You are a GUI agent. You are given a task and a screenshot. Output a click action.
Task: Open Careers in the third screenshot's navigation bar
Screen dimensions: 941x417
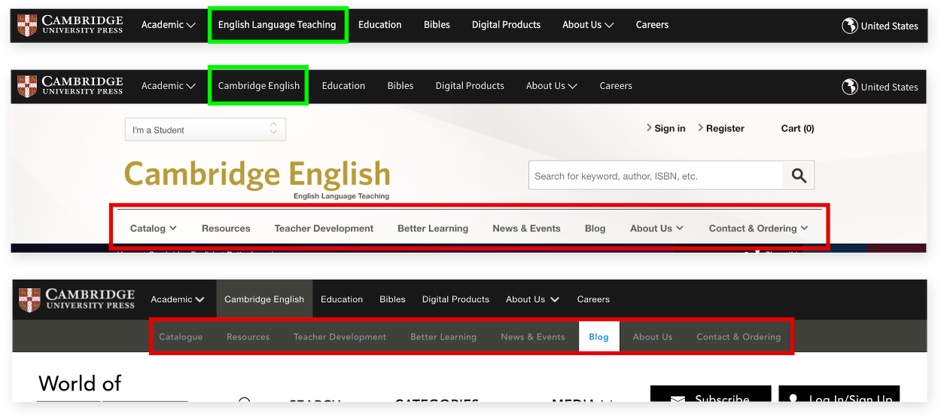click(x=594, y=299)
